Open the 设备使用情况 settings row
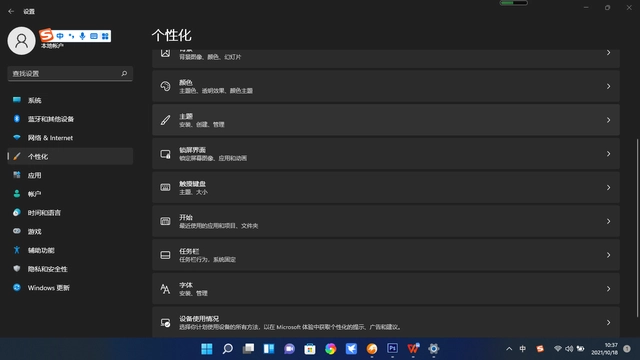This screenshot has height=360, width=640. click(386, 322)
